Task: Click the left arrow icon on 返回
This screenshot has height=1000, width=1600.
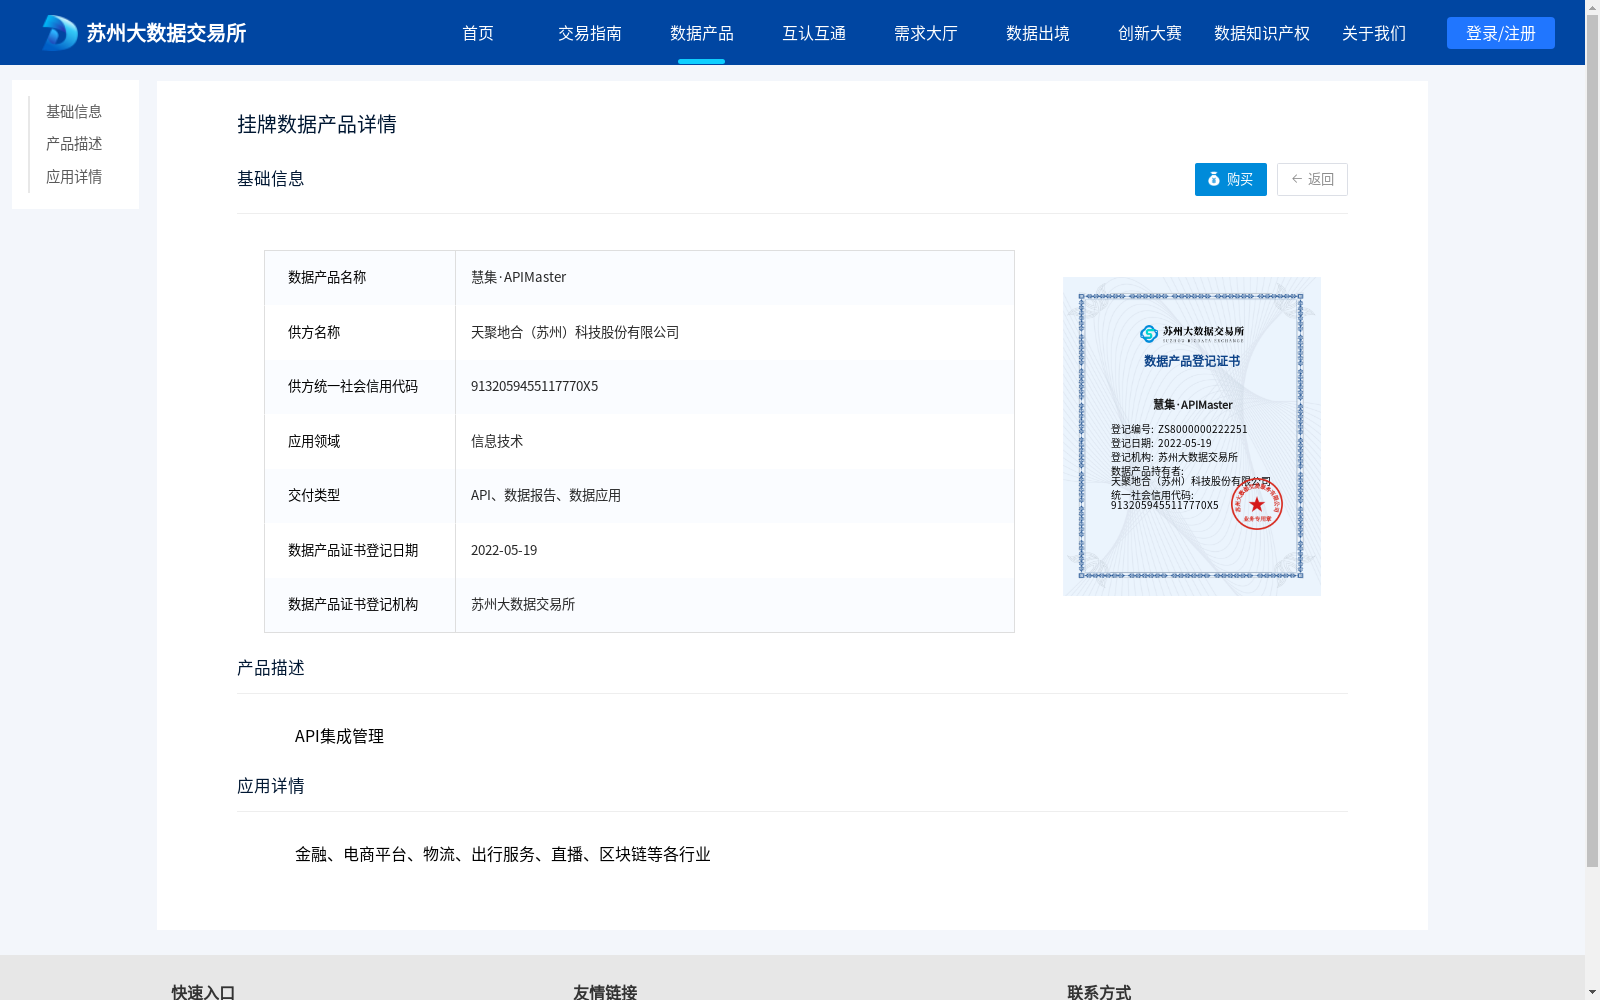Action: click(1297, 179)
